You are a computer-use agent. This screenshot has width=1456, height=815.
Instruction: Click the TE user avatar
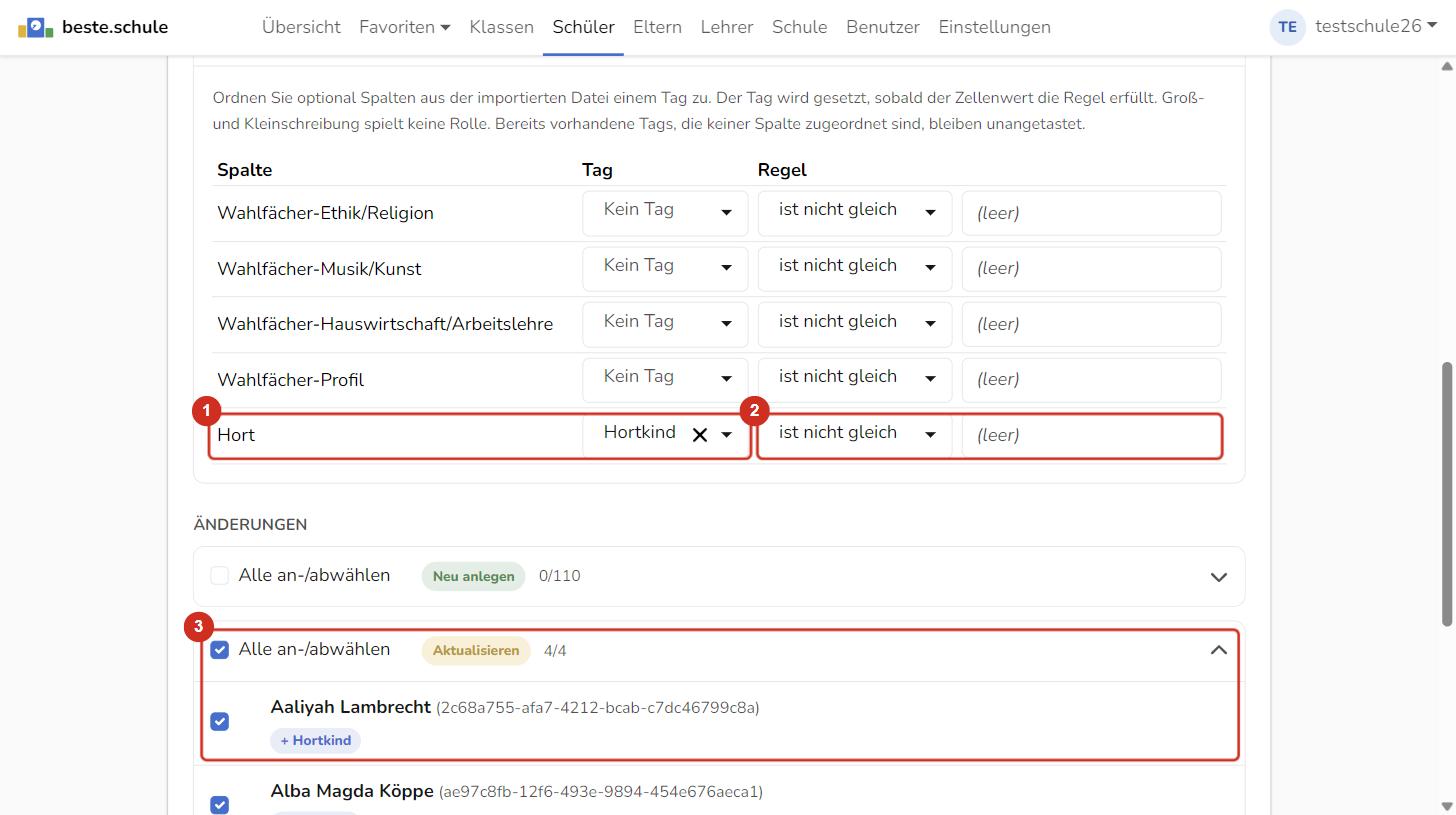pos(1288,27)
